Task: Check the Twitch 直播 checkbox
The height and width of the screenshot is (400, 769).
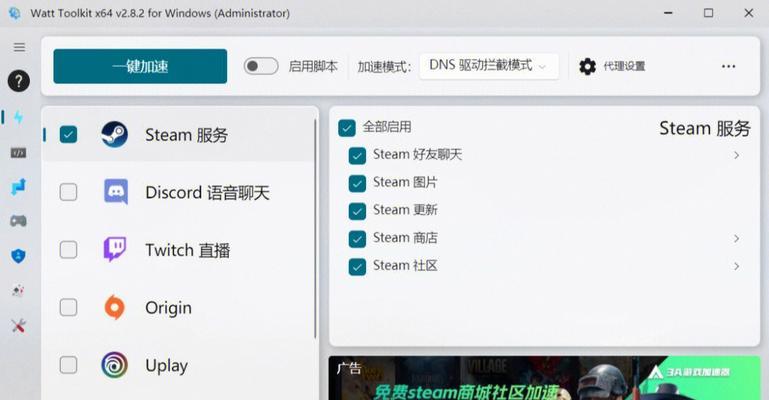Action: click(x=68, y=250)
